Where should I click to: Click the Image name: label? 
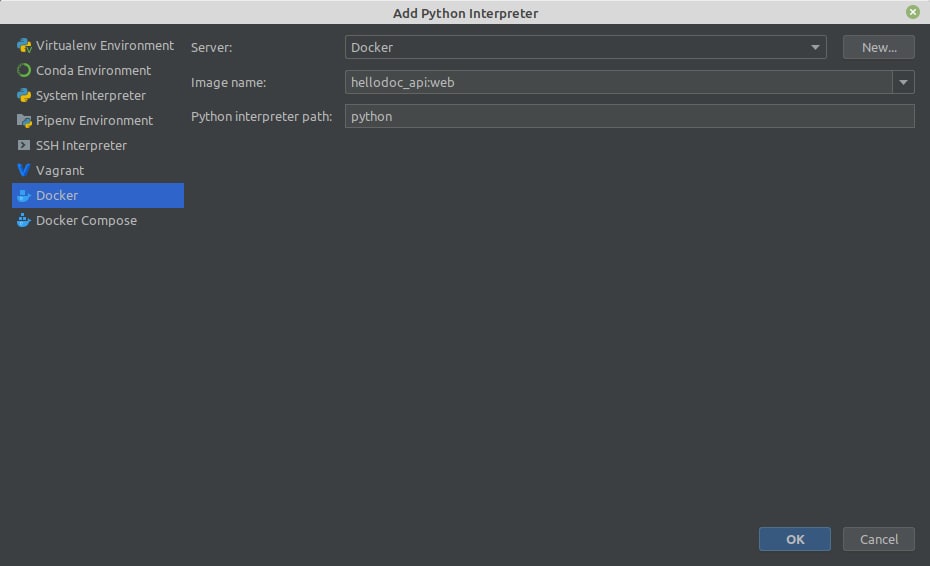point(228,82)
